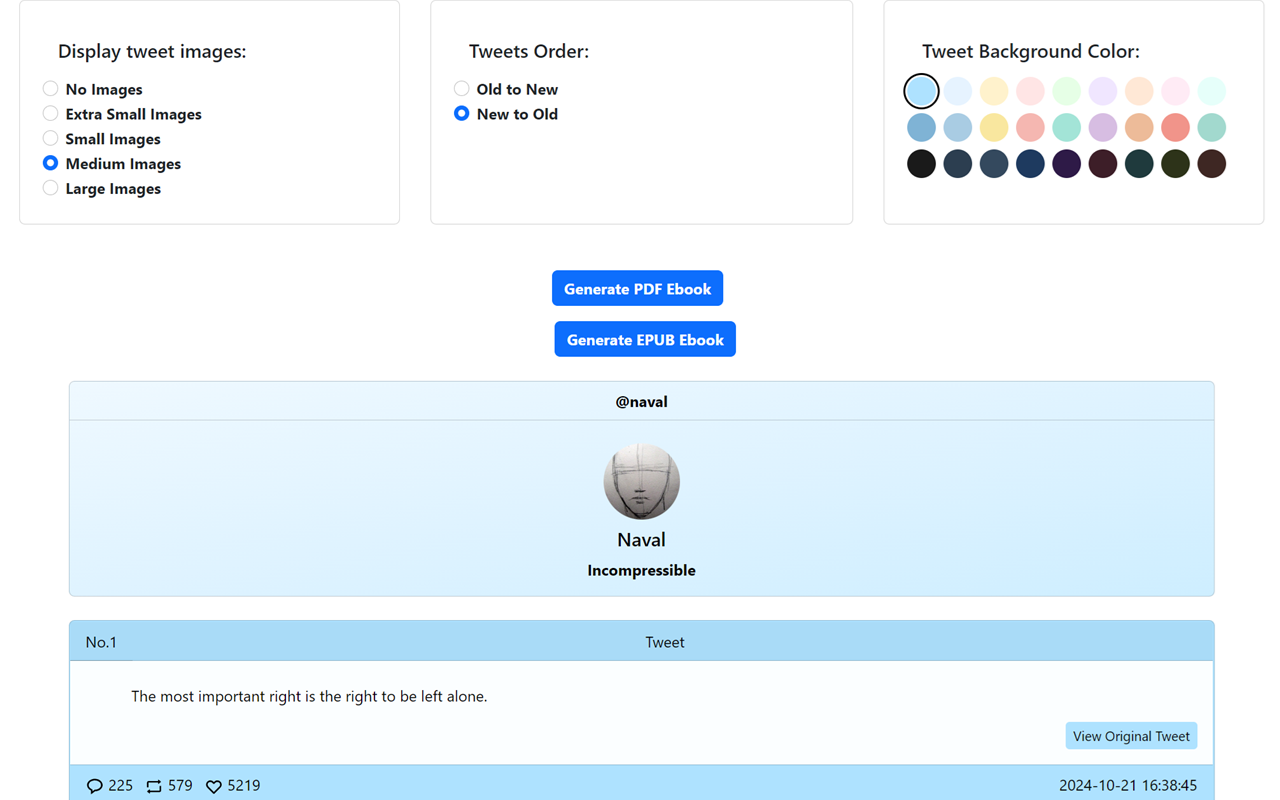The image size is (1280, 800).
Task: Choose Extra Small Images radio button
Action: pos(51,114)
